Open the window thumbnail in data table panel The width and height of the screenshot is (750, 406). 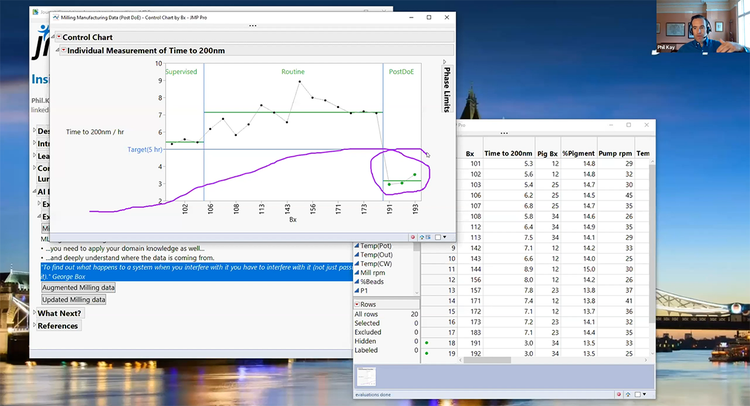pyautogui.click(x=367, y=377)
